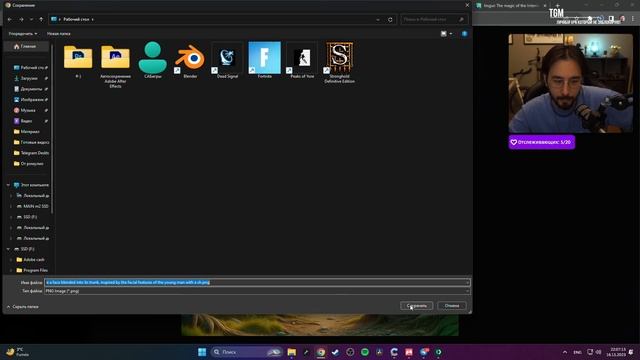Open the Program Files folder in tree
Viewport: 640px width, 360px height.
tap(32, 270)
